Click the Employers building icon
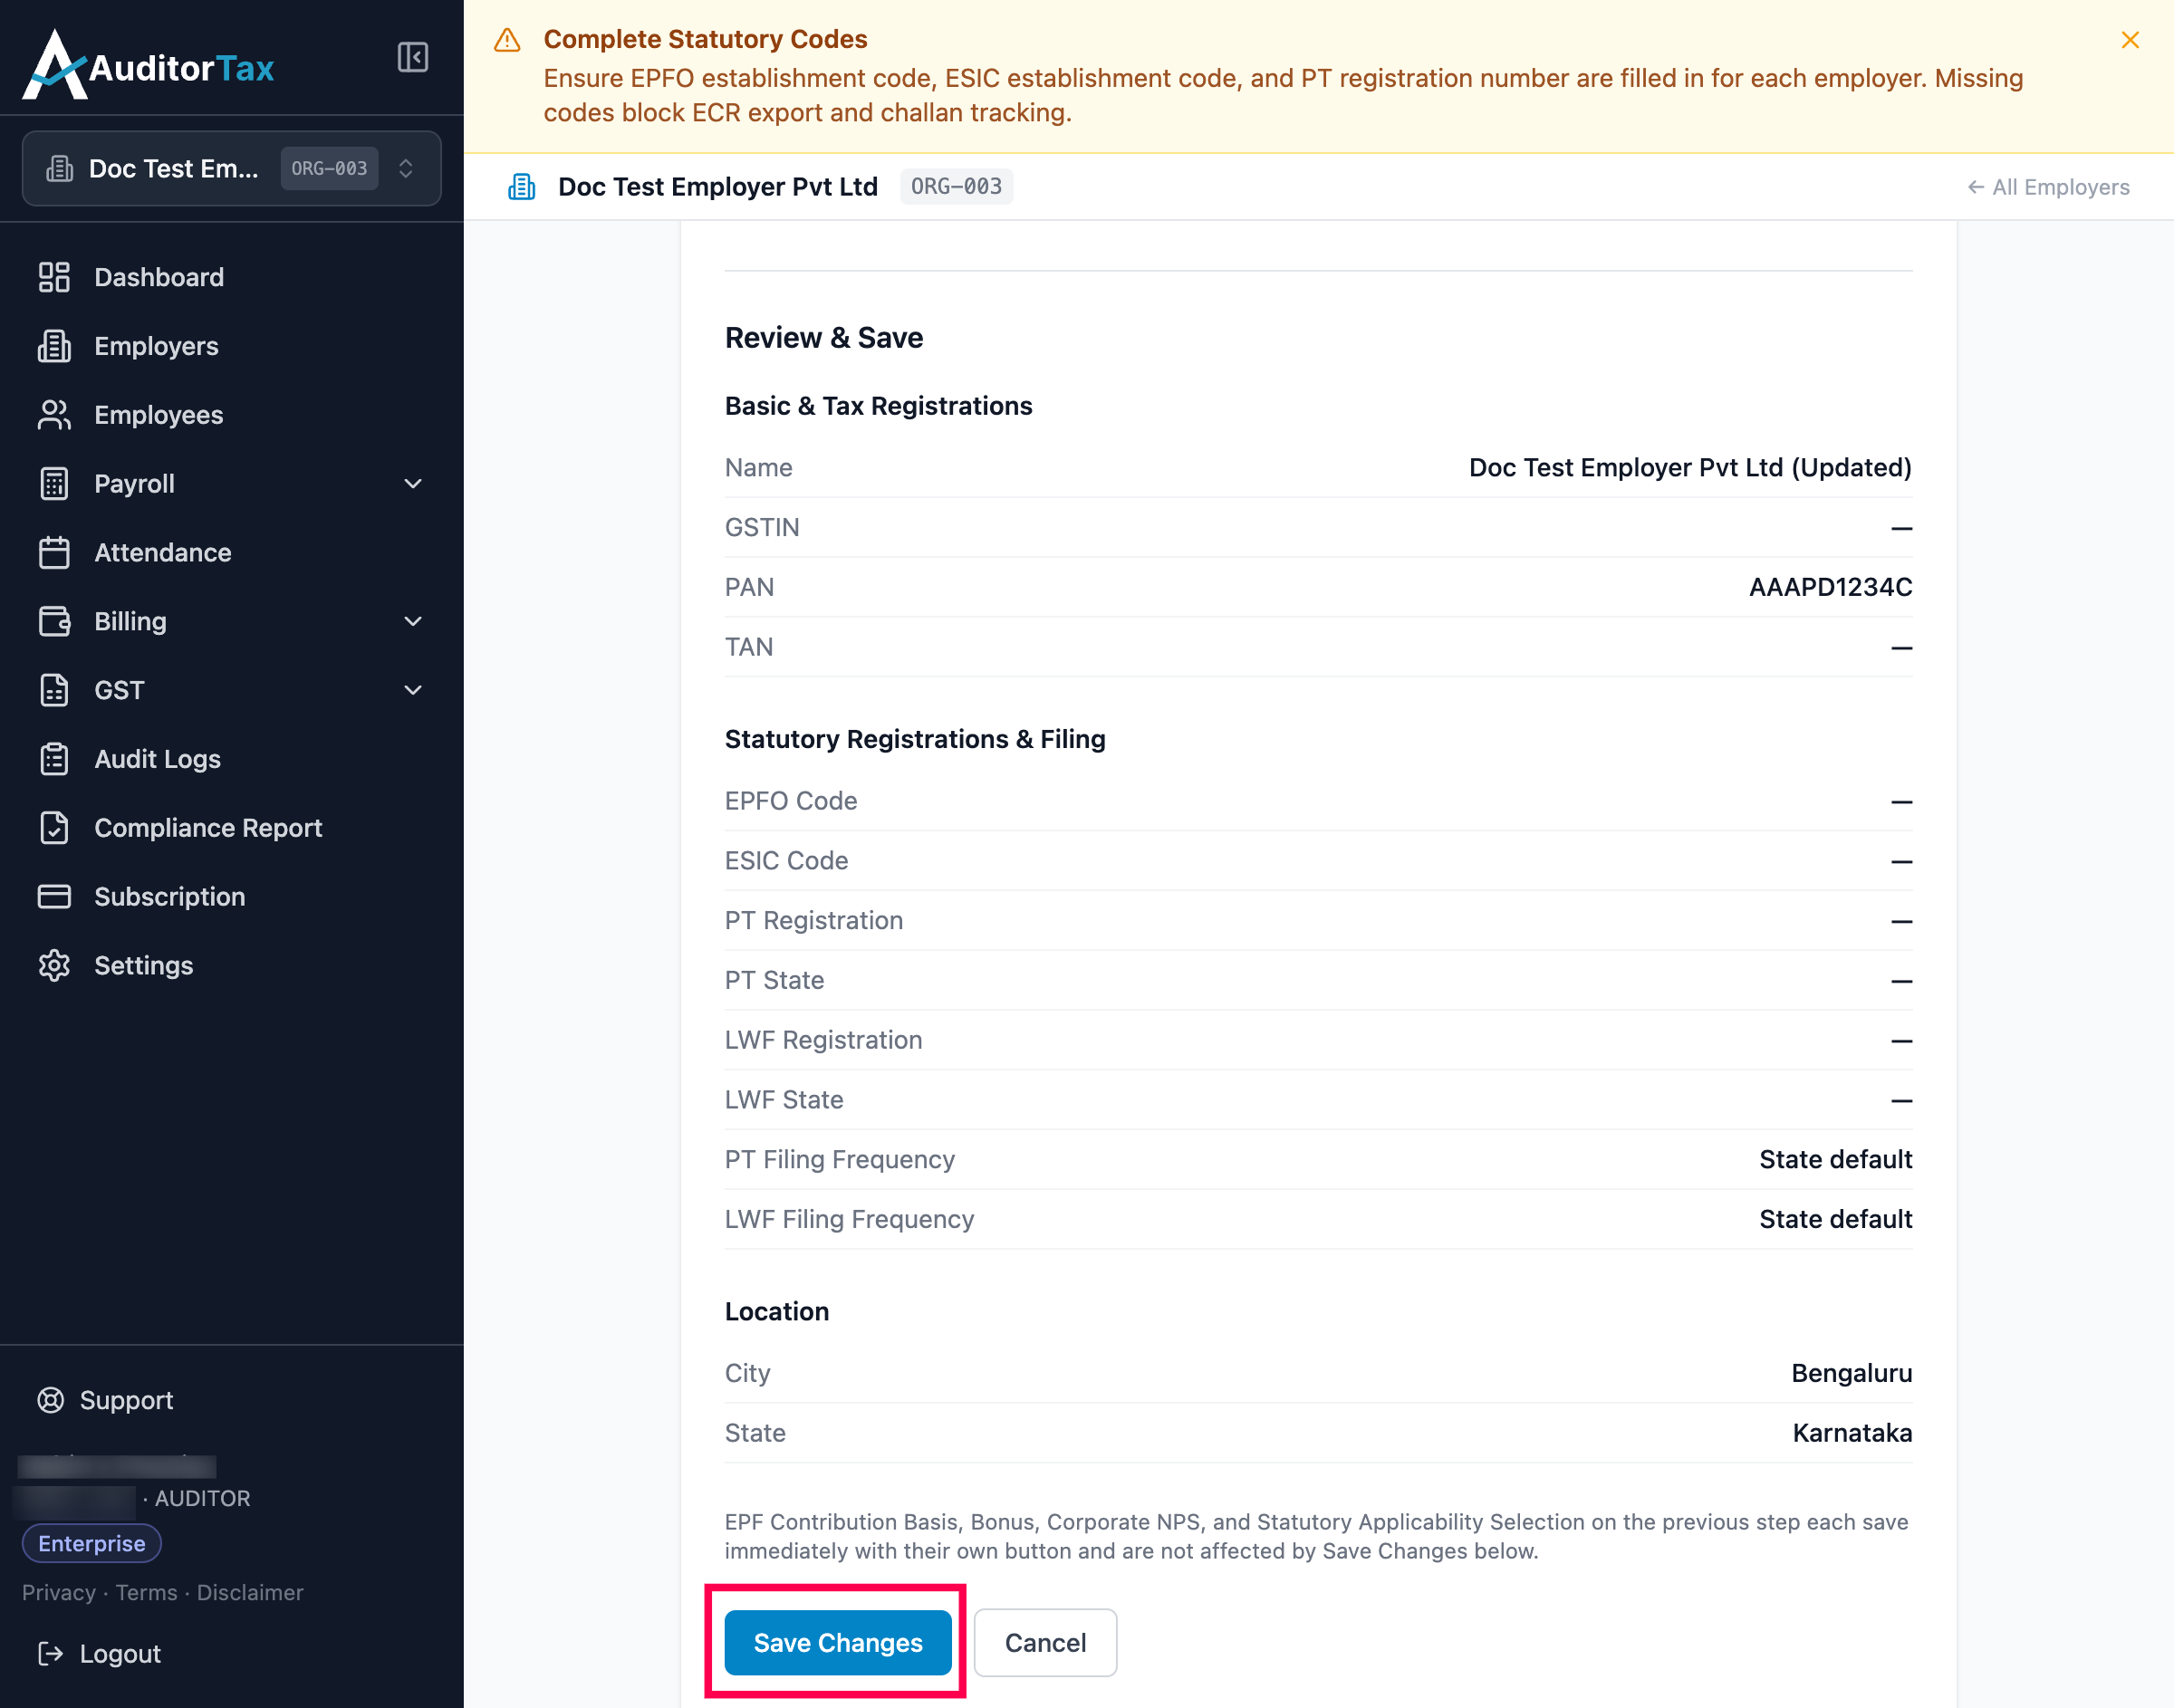2174x1708 pixels. 54,346
